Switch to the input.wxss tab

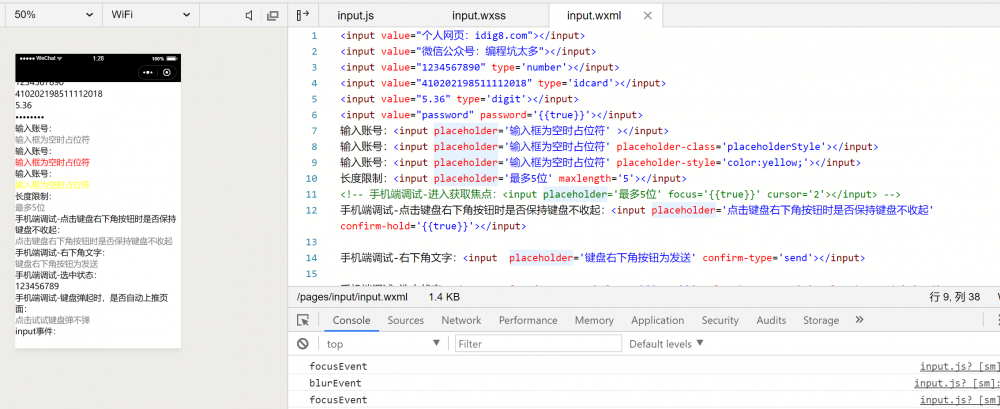tap(479, 15)
